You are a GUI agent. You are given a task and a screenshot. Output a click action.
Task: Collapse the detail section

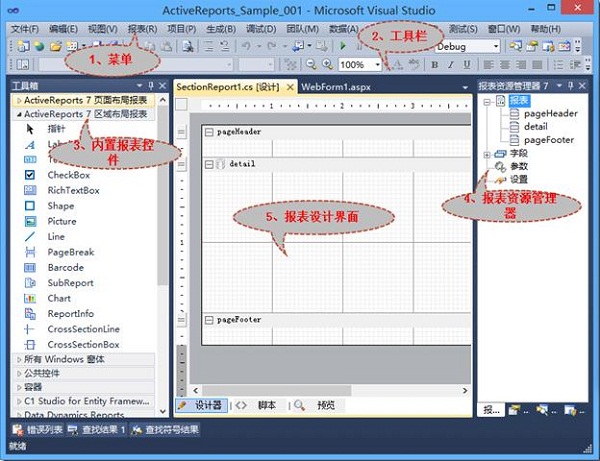[x=209, y=165]
